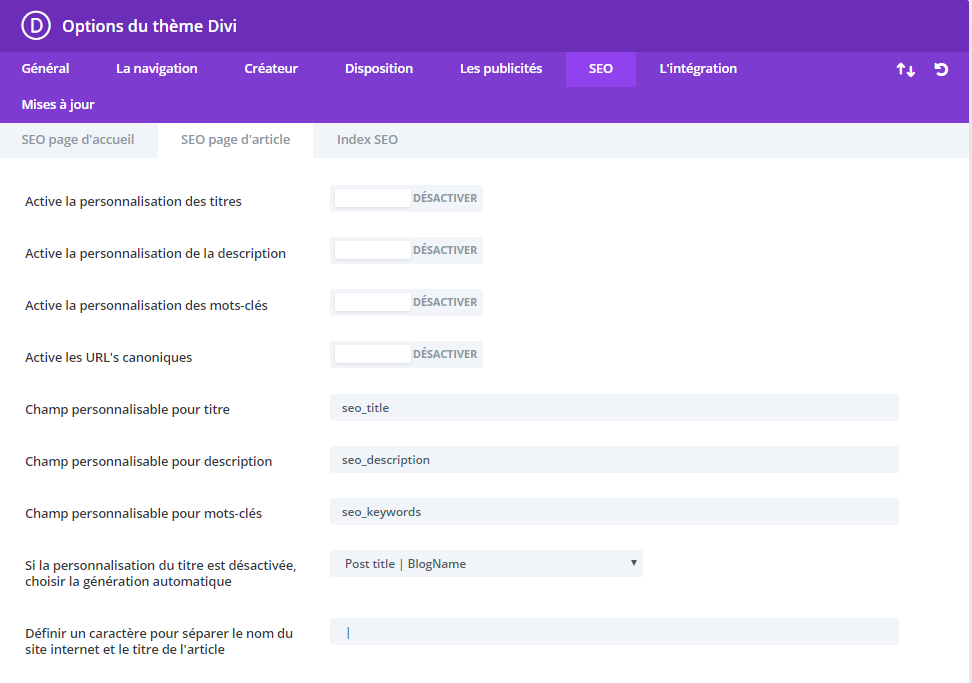Click label 'Active les URL's canoniques'
972x683 pixels.
coord(108,358)
